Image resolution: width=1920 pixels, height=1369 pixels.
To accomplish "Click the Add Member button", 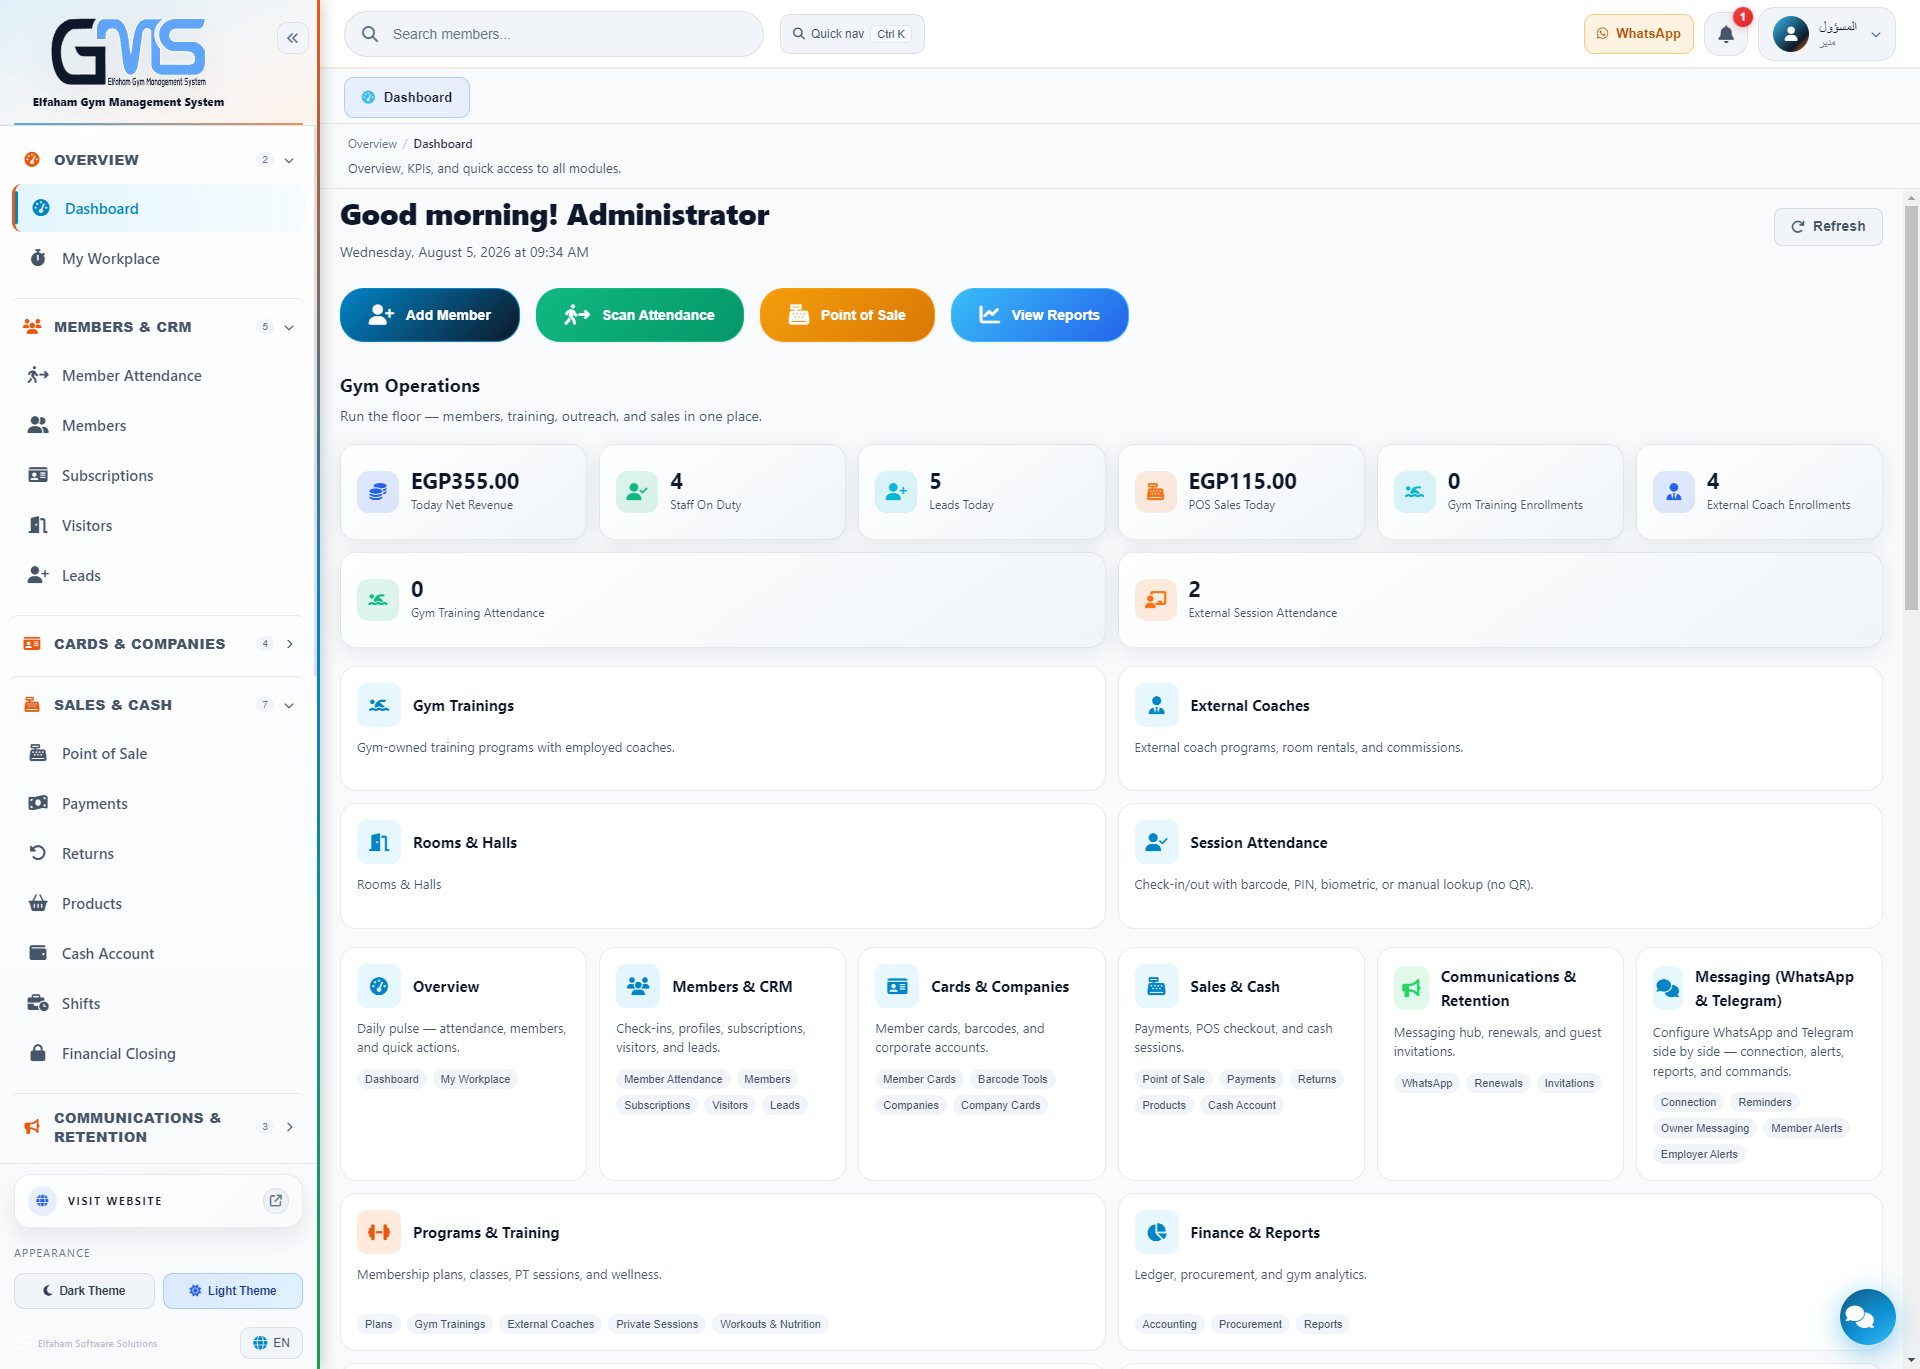I will point(430,315).
